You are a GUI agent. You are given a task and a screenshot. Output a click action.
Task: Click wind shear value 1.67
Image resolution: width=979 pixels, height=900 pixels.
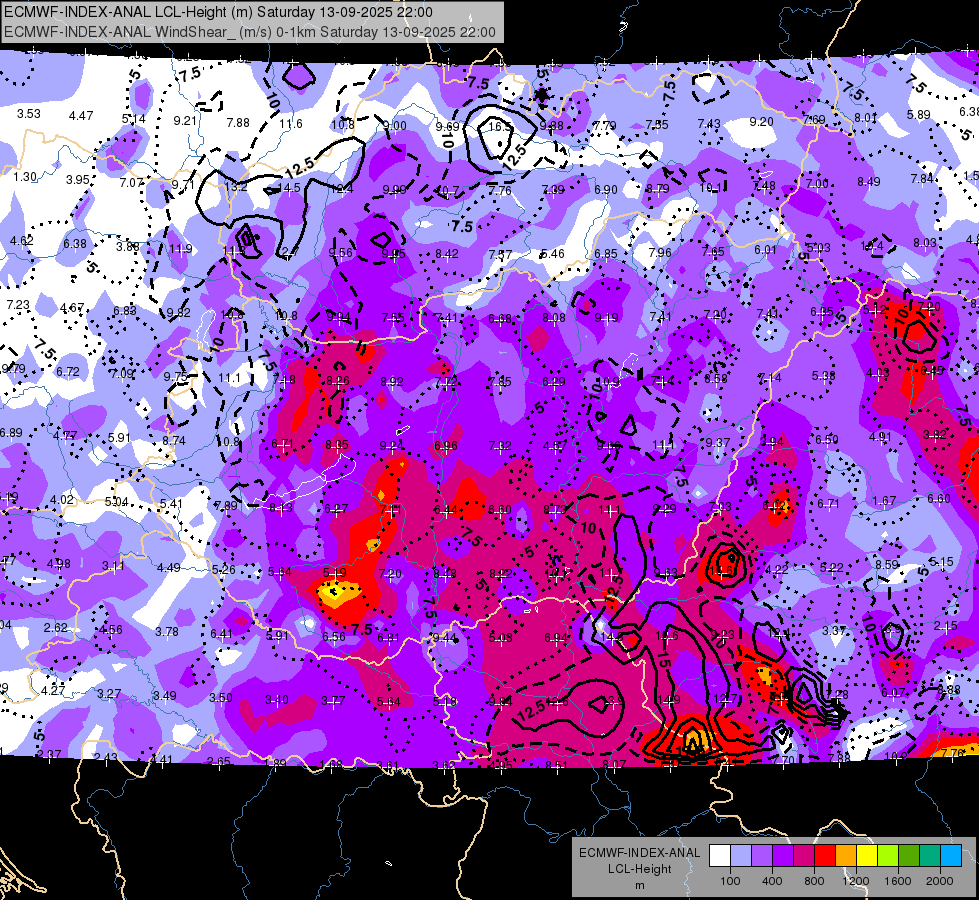(884, 501)
